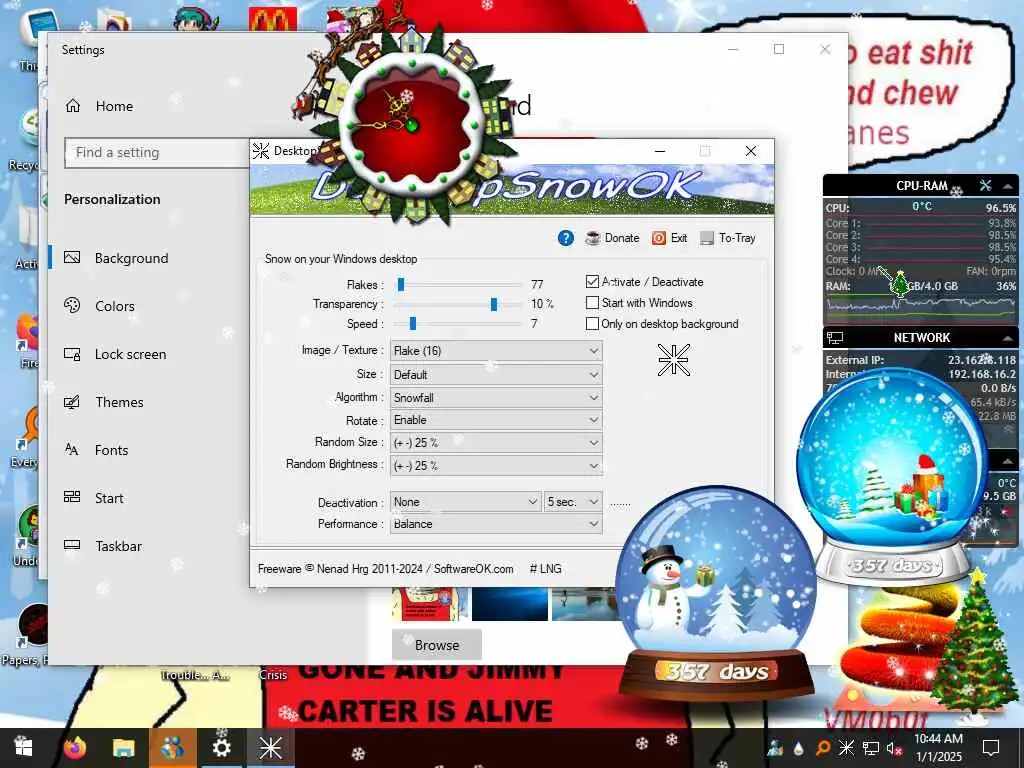1024x768 pixels.
Task: Enable Only on desktop background checkbox
Action: 592,323
